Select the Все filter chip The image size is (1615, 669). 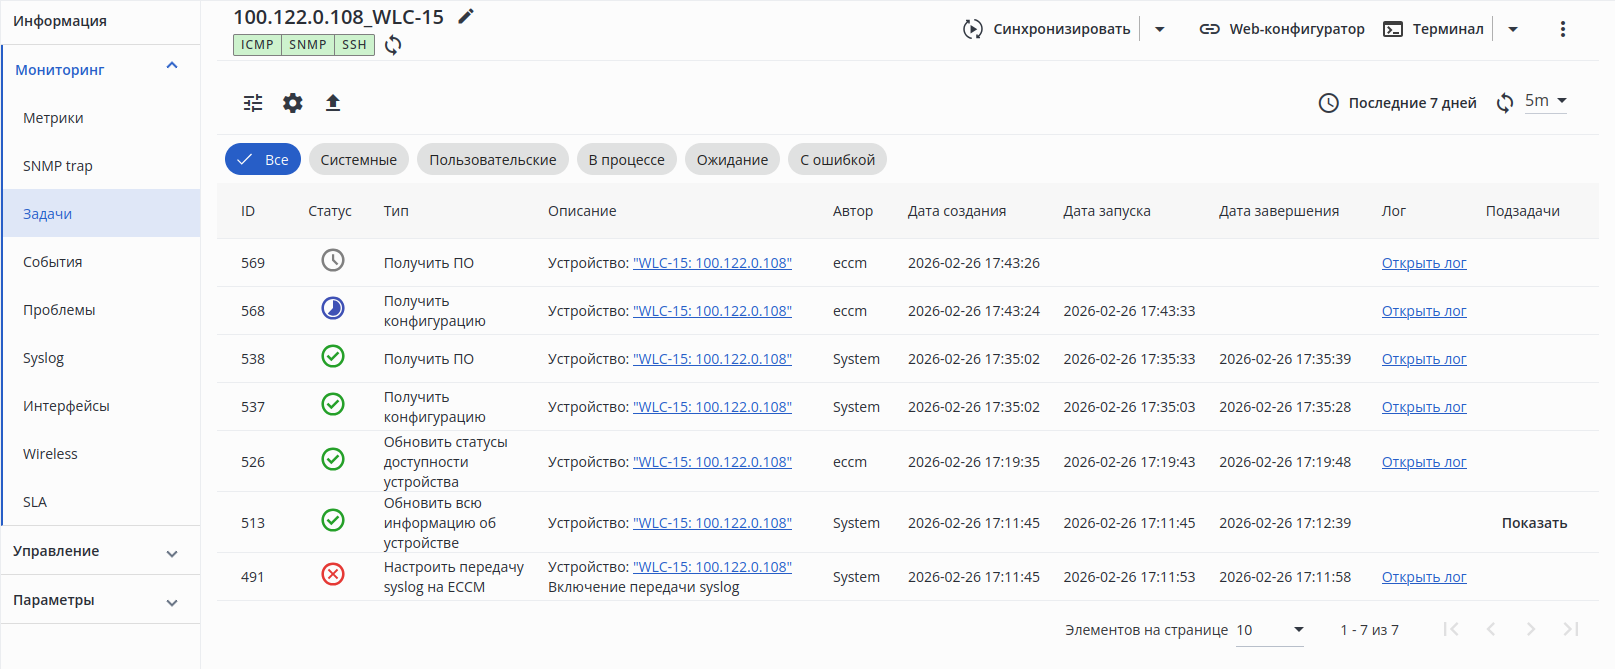263,160
